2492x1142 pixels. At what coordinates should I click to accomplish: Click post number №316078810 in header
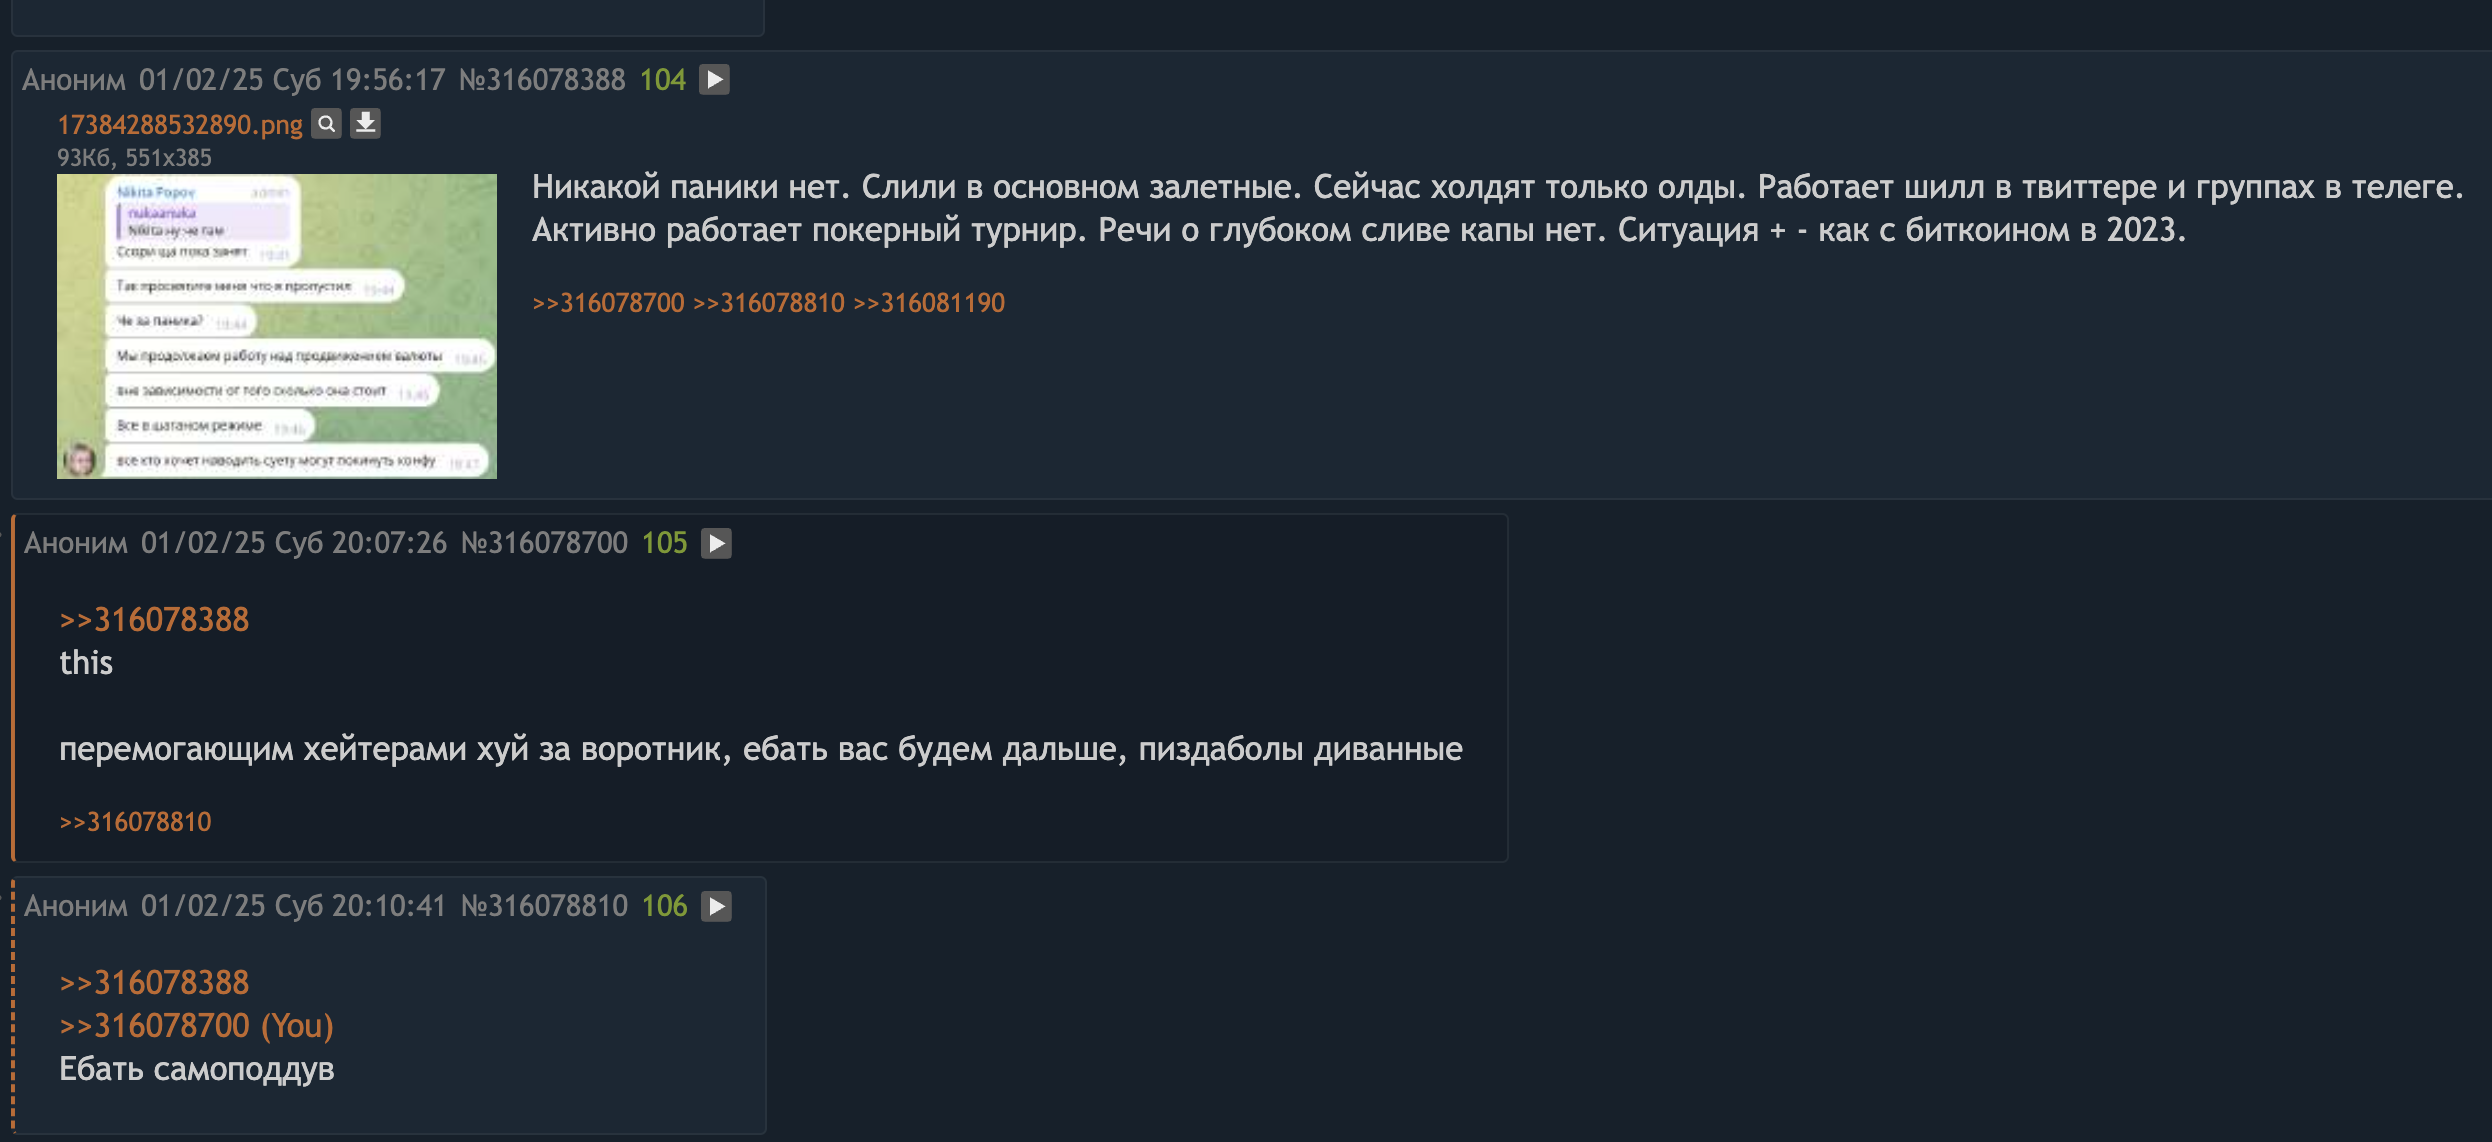click(x=544, y=906)
